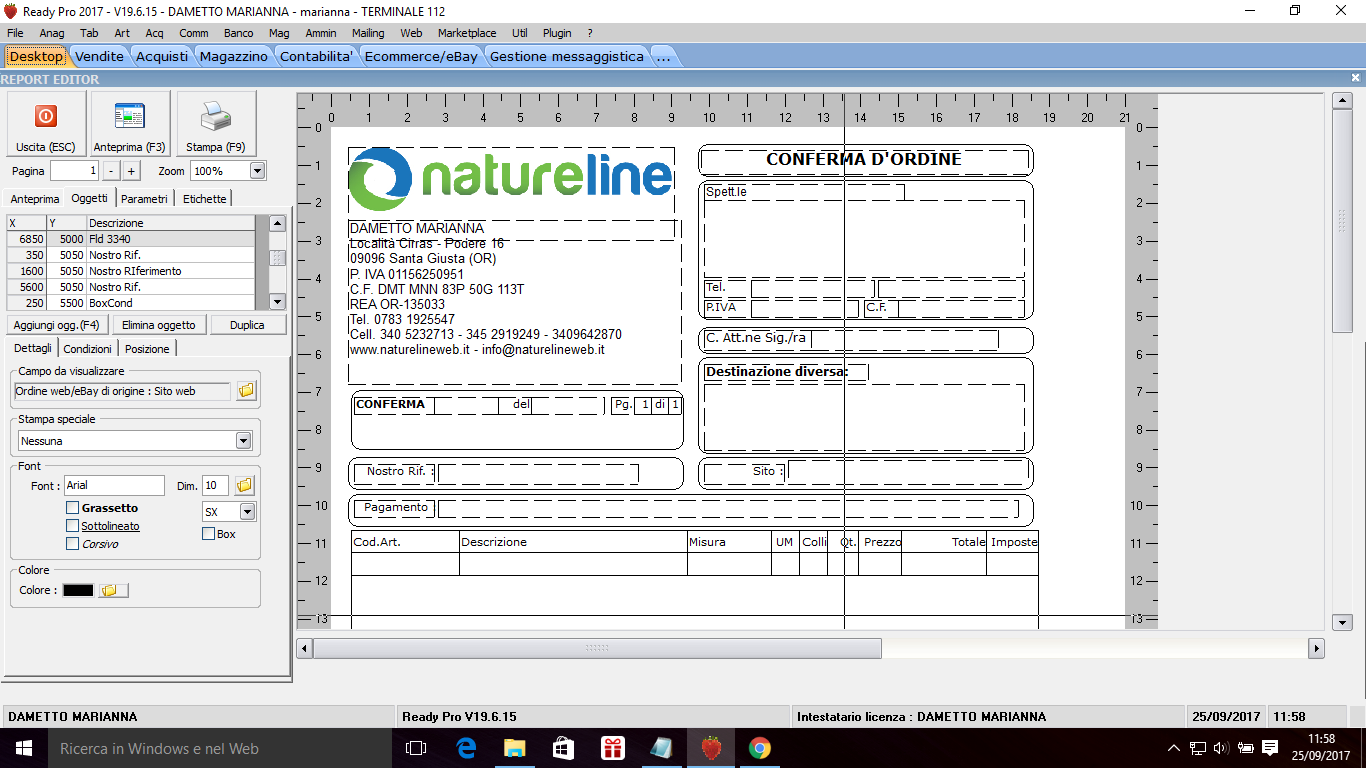Launch Microsoft Edge from the taskbar

point(466,748)
